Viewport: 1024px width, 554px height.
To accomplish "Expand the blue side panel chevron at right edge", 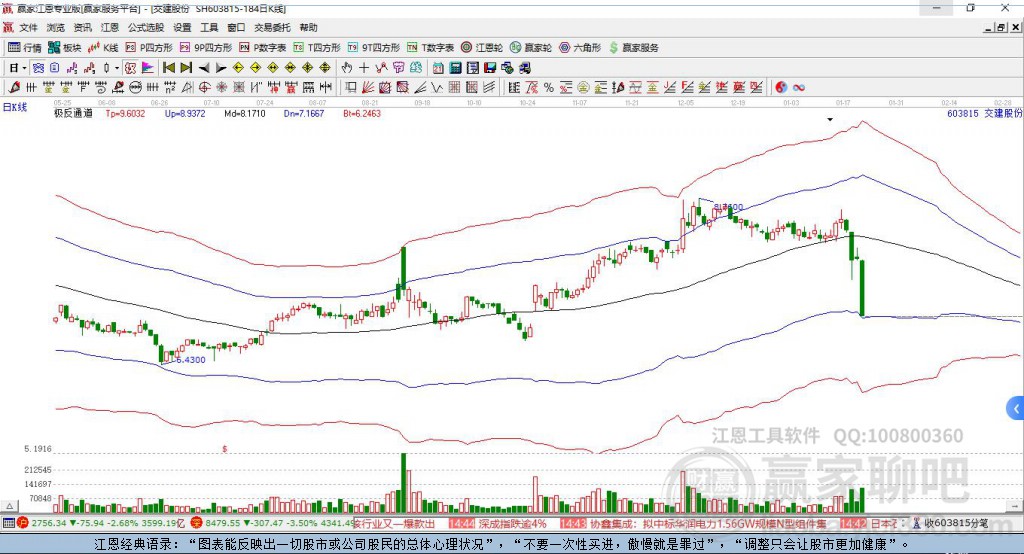I will tap(1016, 409).
